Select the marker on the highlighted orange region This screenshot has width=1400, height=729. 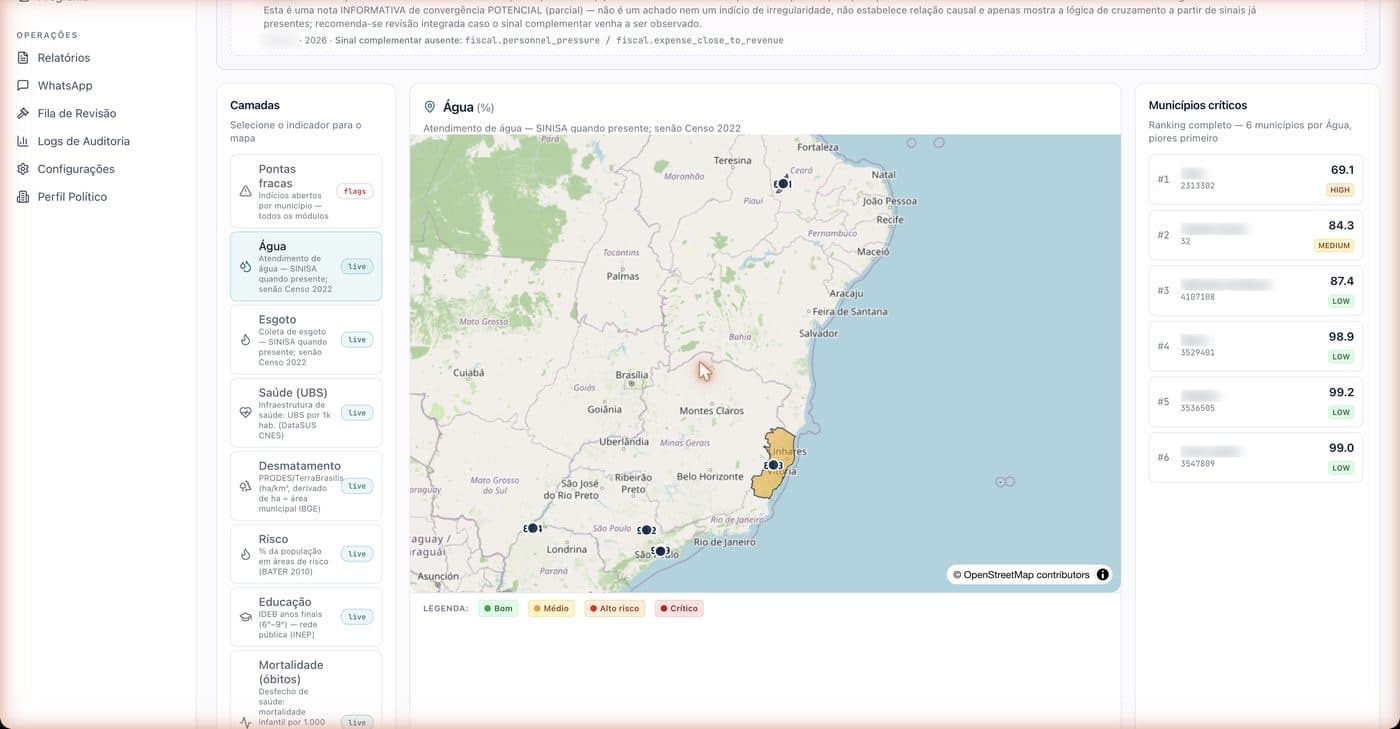(x=773, y=465)
